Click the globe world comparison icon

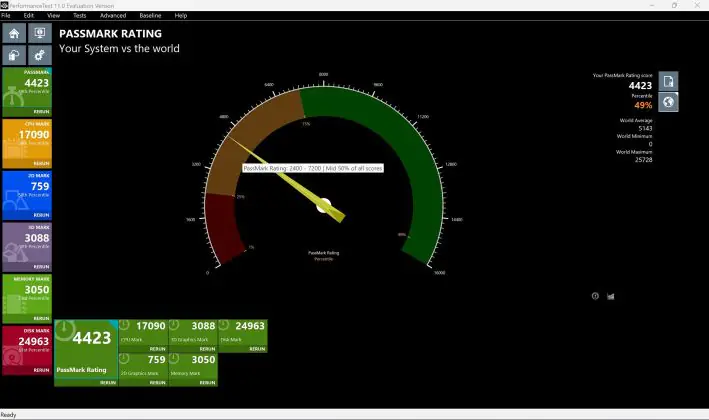tap(668, 102)
